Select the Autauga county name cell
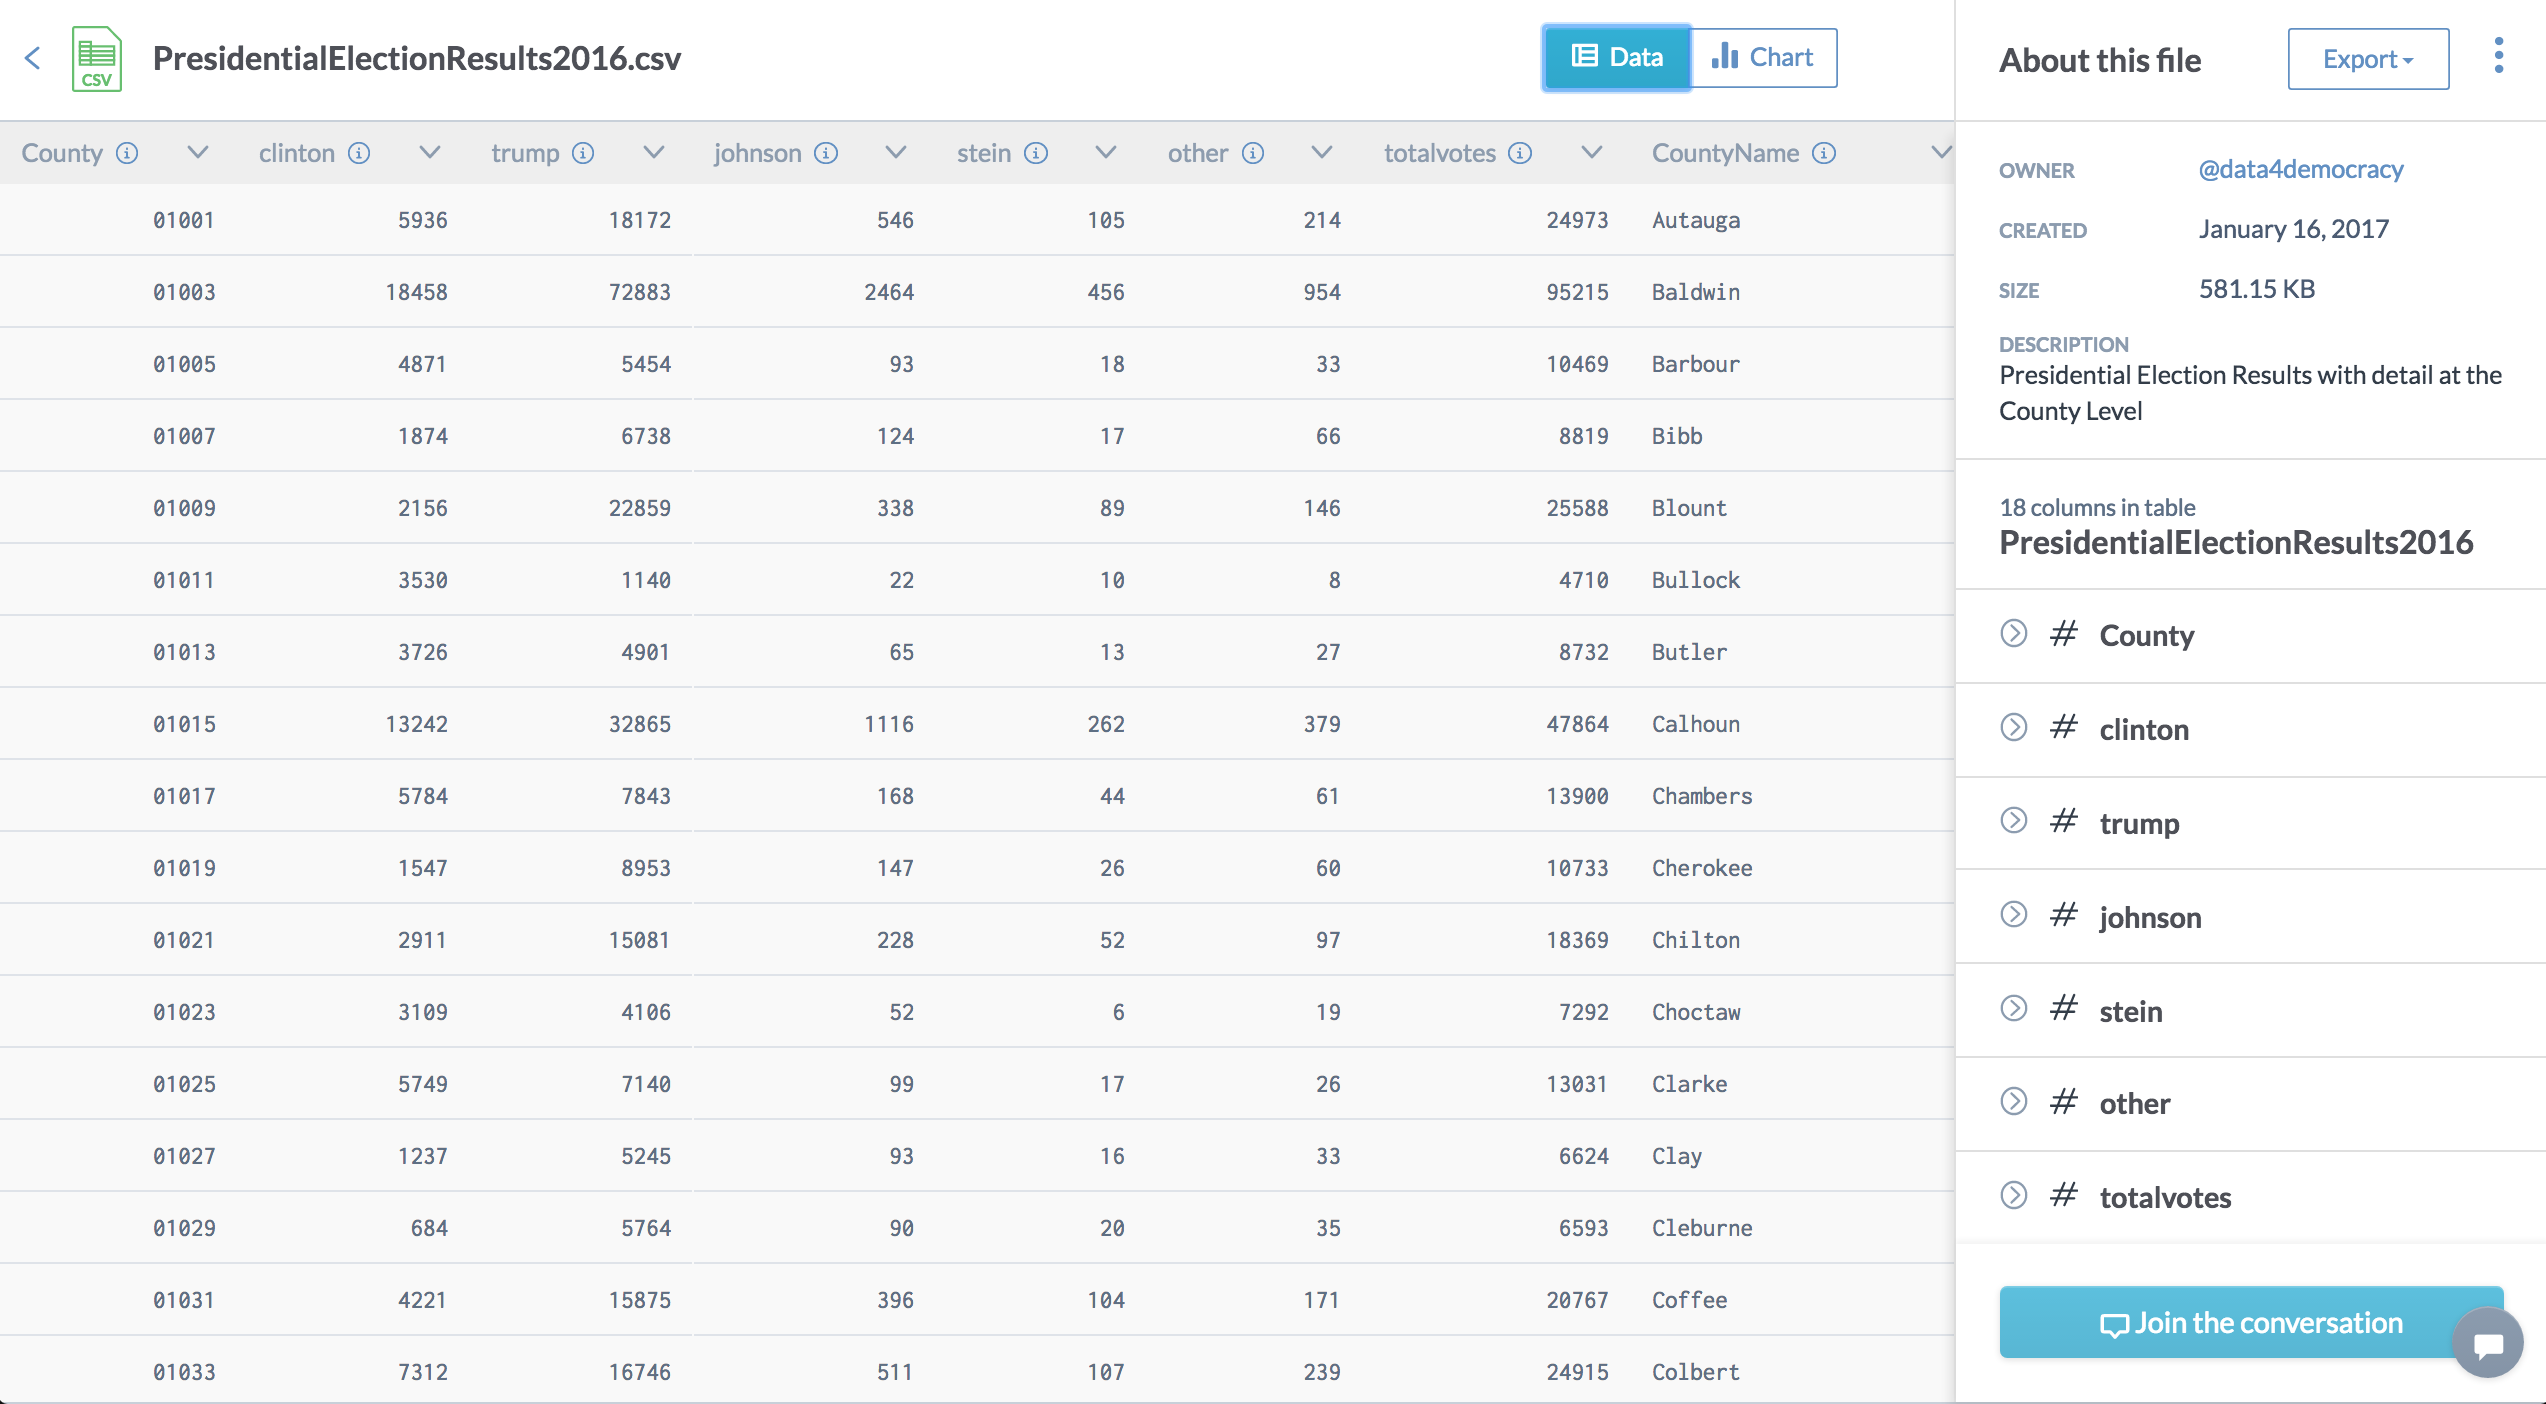The image size is (2546, 1404). click(1696, 220)
